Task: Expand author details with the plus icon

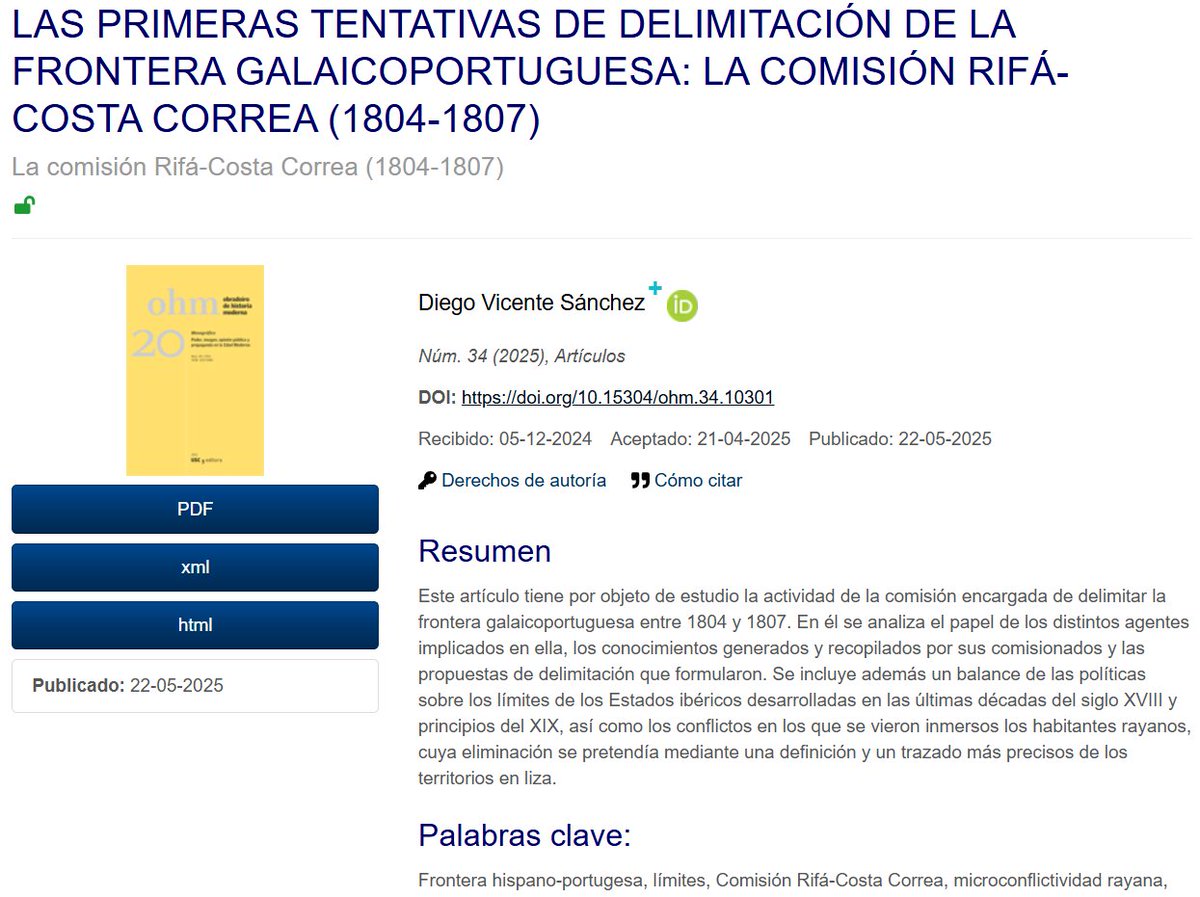Action: [x=655, y=289]
